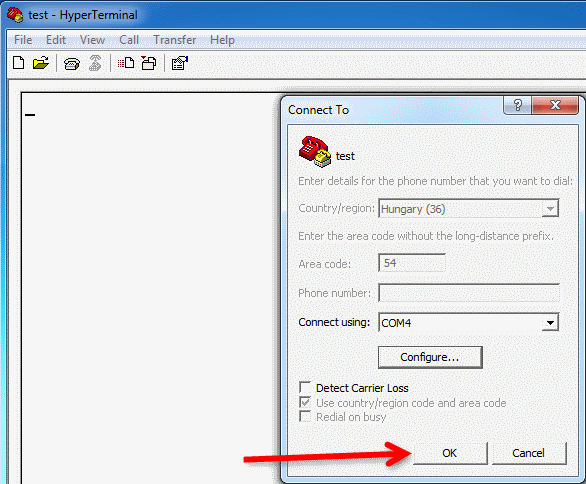Click the empty Phone number field
The width and height of the screenshot is (586, 484).
pyautogui.click(x=469, y=293)
